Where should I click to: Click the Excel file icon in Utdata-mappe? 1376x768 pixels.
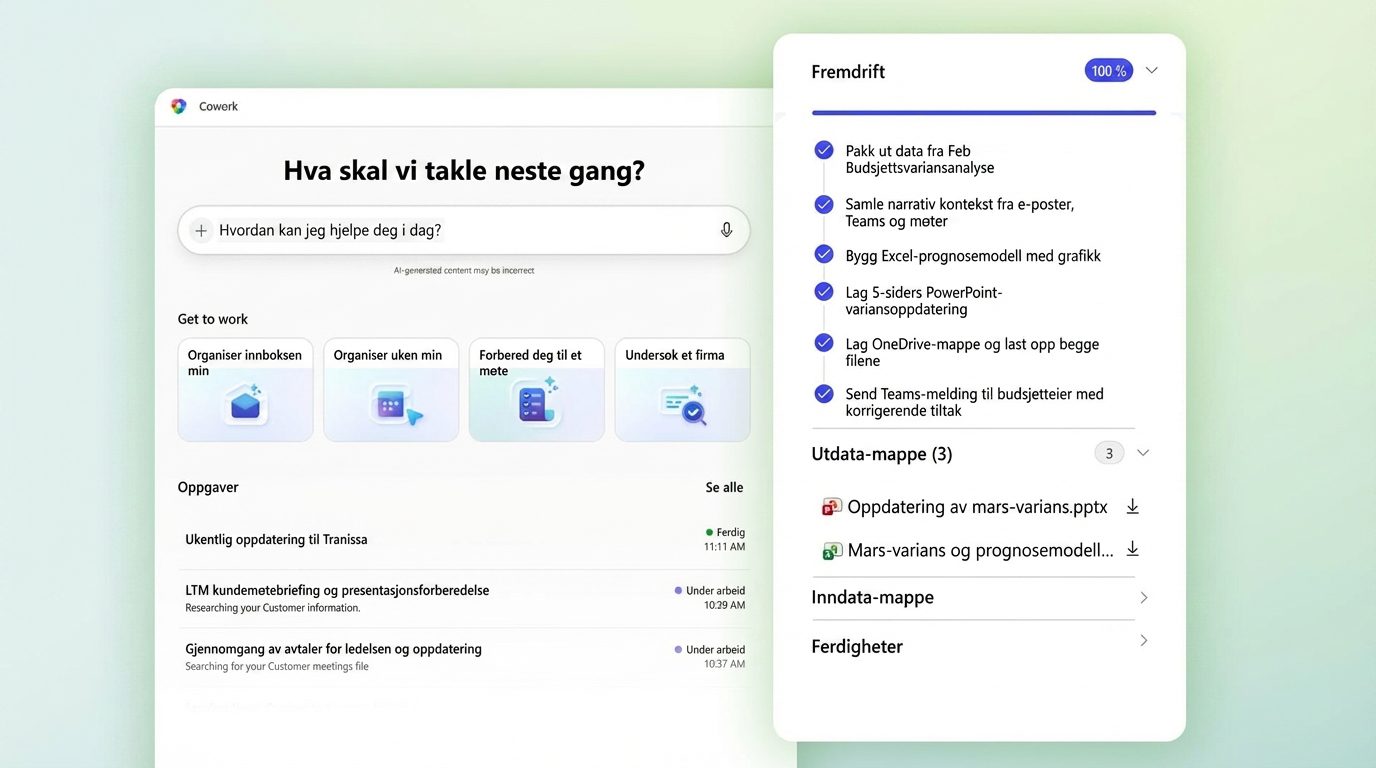coord(831,550)
